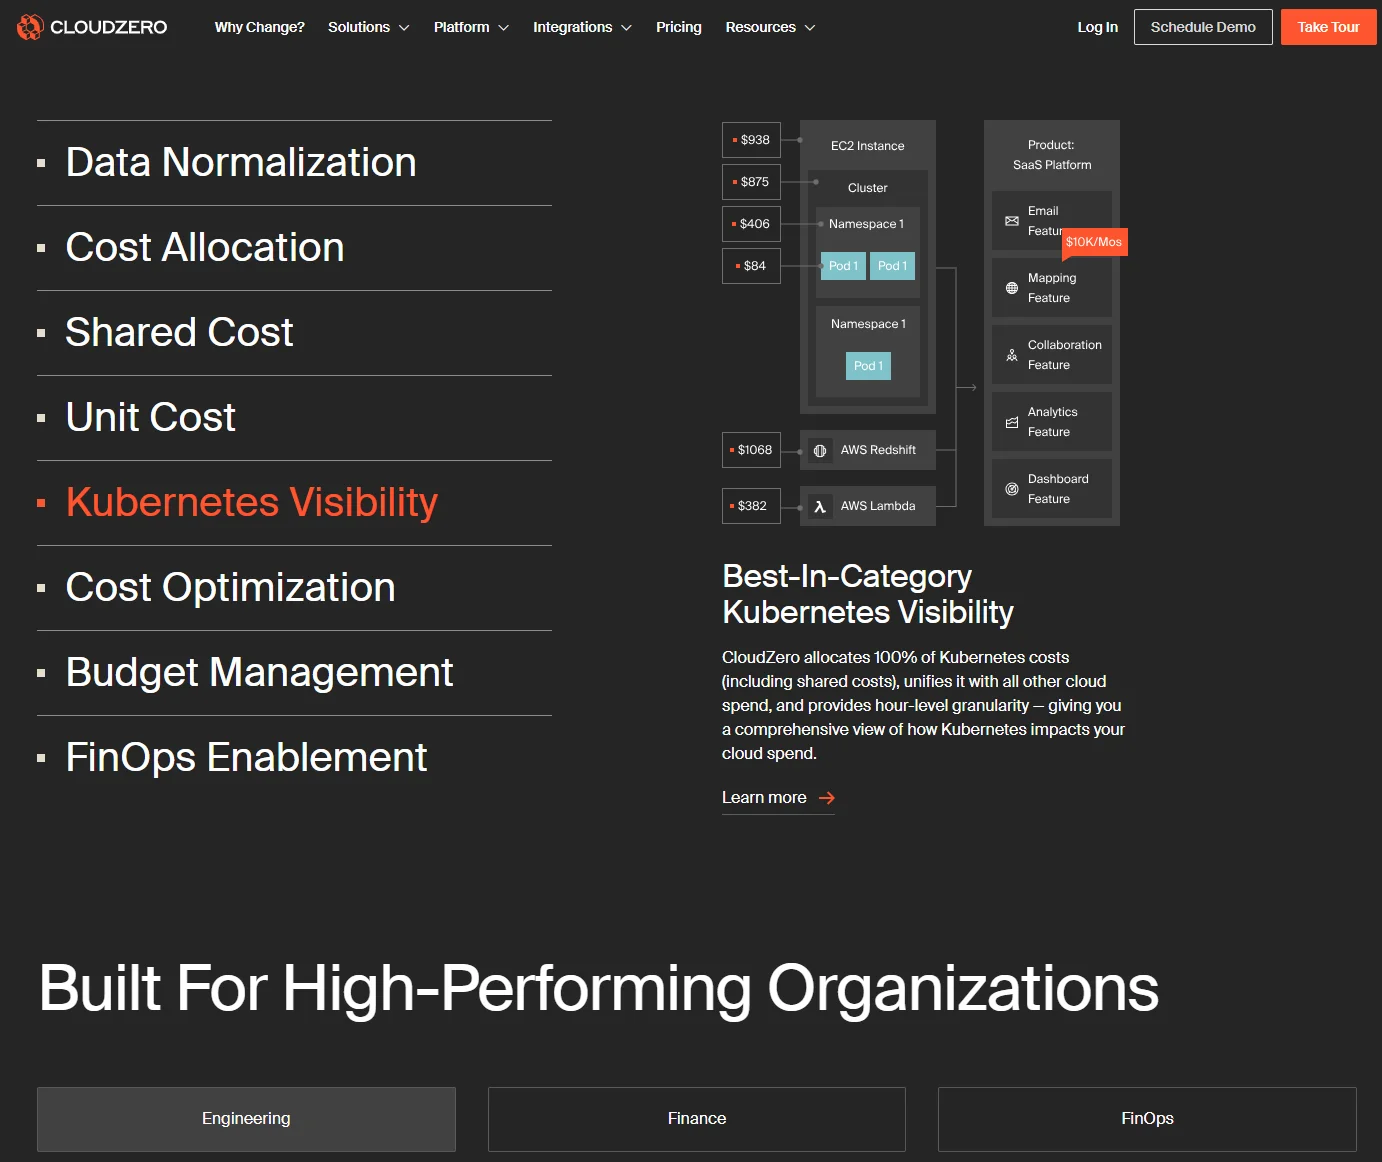
Task: Click the $382 cost label
Action: [751, 506]
